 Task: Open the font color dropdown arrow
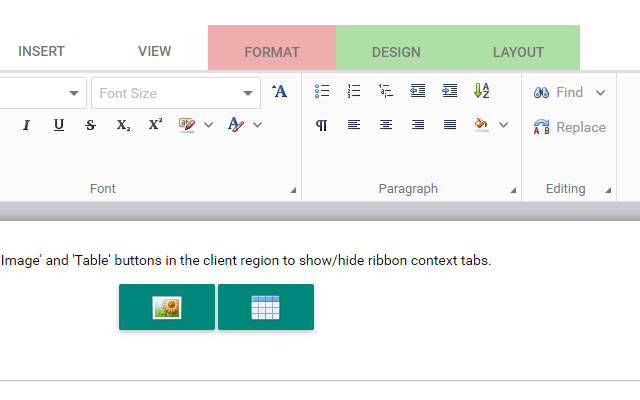(257, 125)
